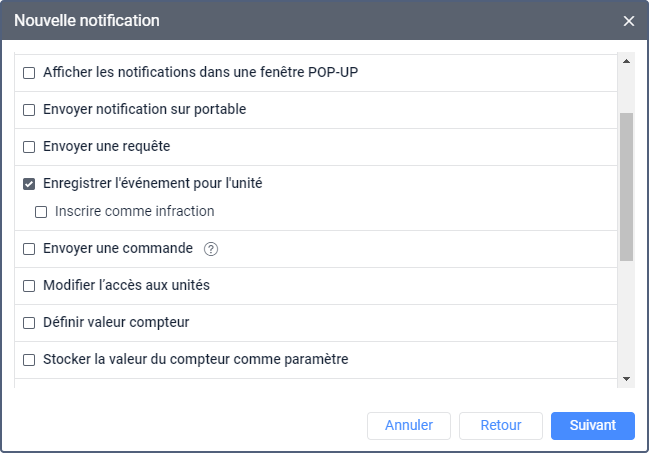Tick the Envoyer une requête checkbox
Image resolution: width=649 pixels, height=453 pixels.
[29, 147]
